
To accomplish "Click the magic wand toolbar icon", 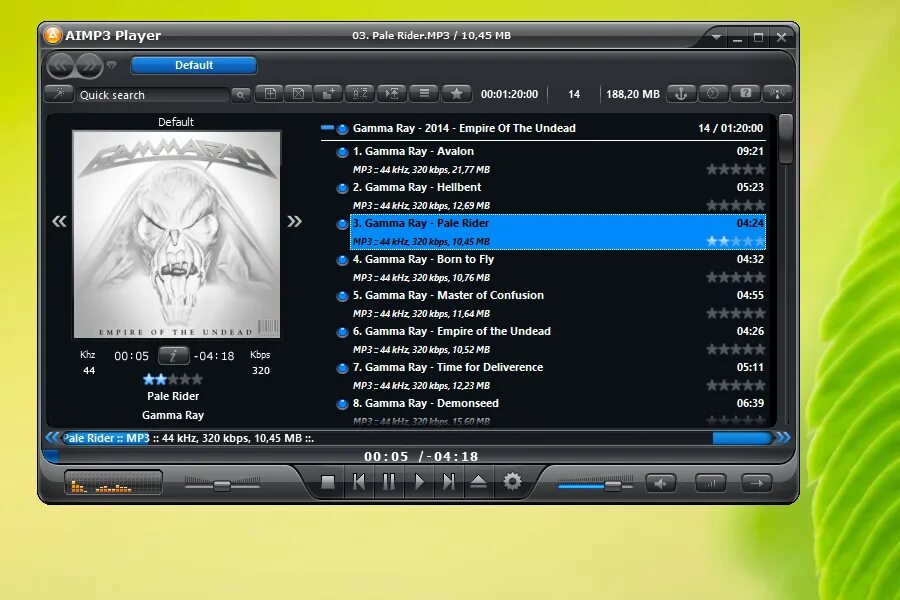I will (x=59, y=94).
